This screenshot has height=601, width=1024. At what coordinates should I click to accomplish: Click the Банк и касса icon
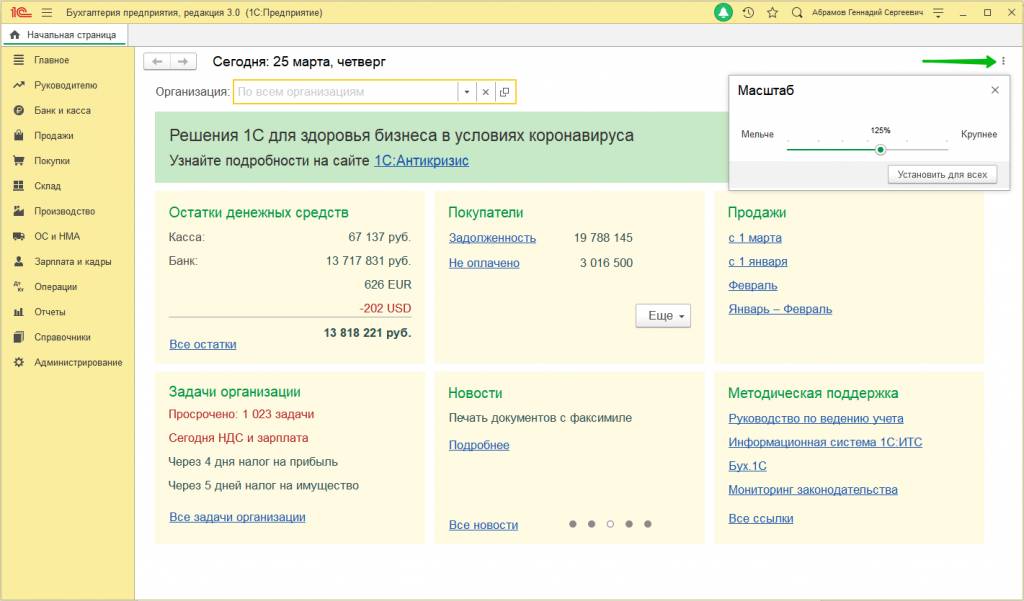pos(19,110)
